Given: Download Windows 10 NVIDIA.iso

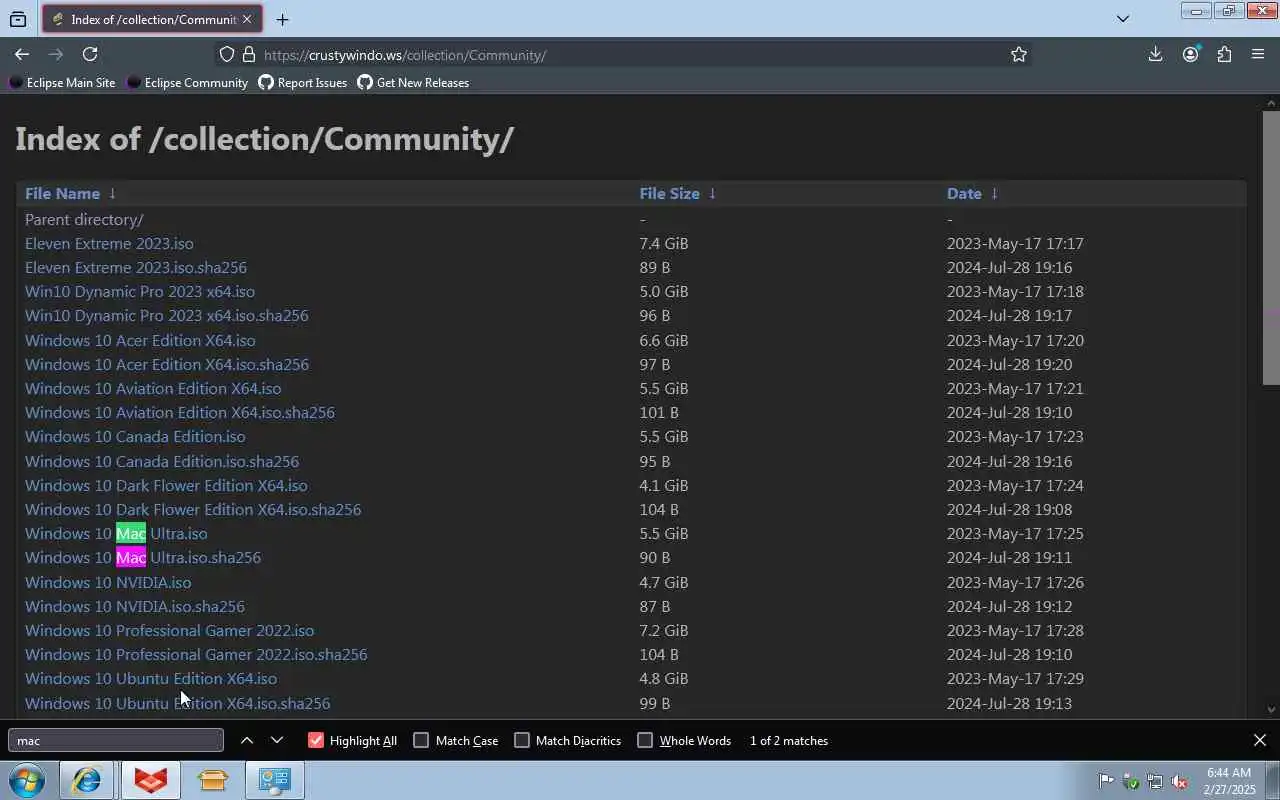Looking at the screenshot, I should click(108, 582).
